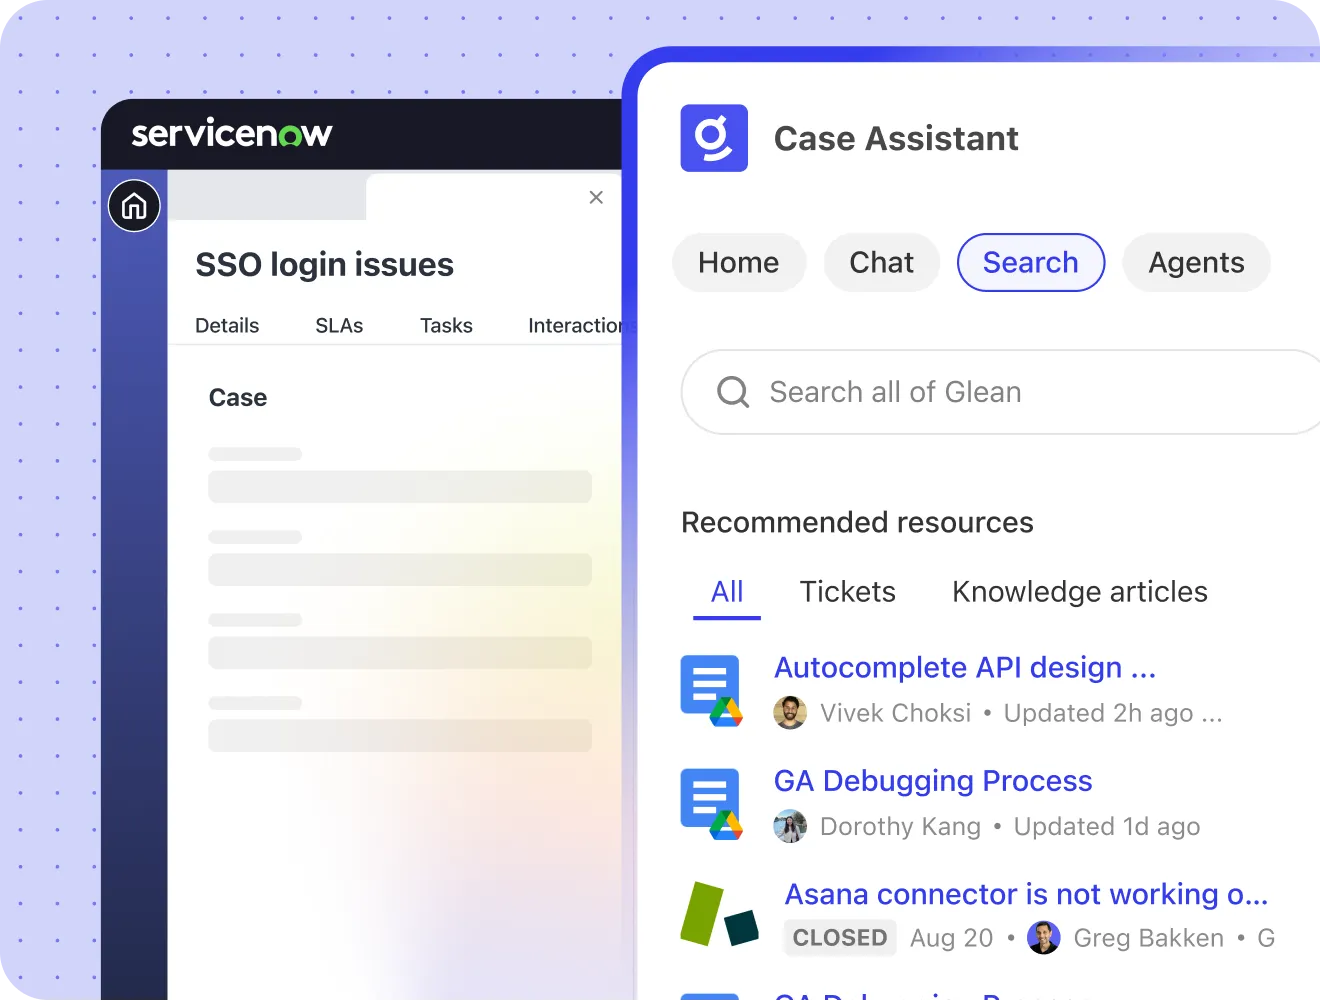Click the "Aug 20" date

click(952, 938)
